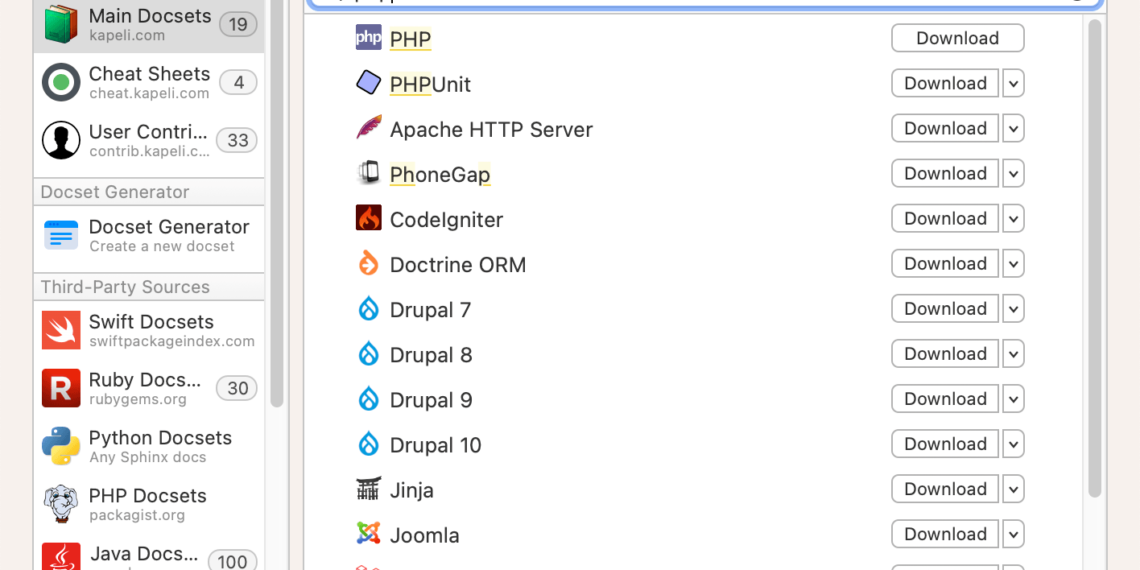
Task: Download the PhoneGap docset
Action: (x=945, y=173)
